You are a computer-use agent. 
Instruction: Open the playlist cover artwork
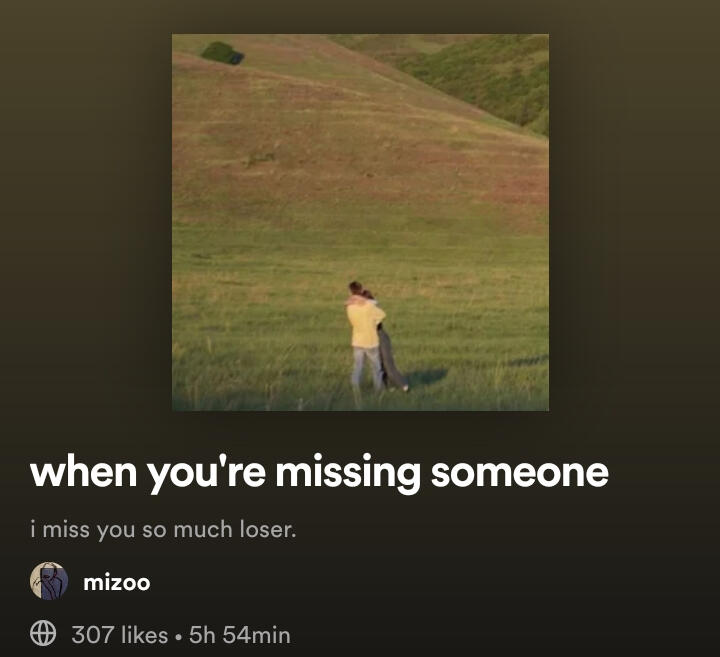pyautogui.click(x=360, y=223)
